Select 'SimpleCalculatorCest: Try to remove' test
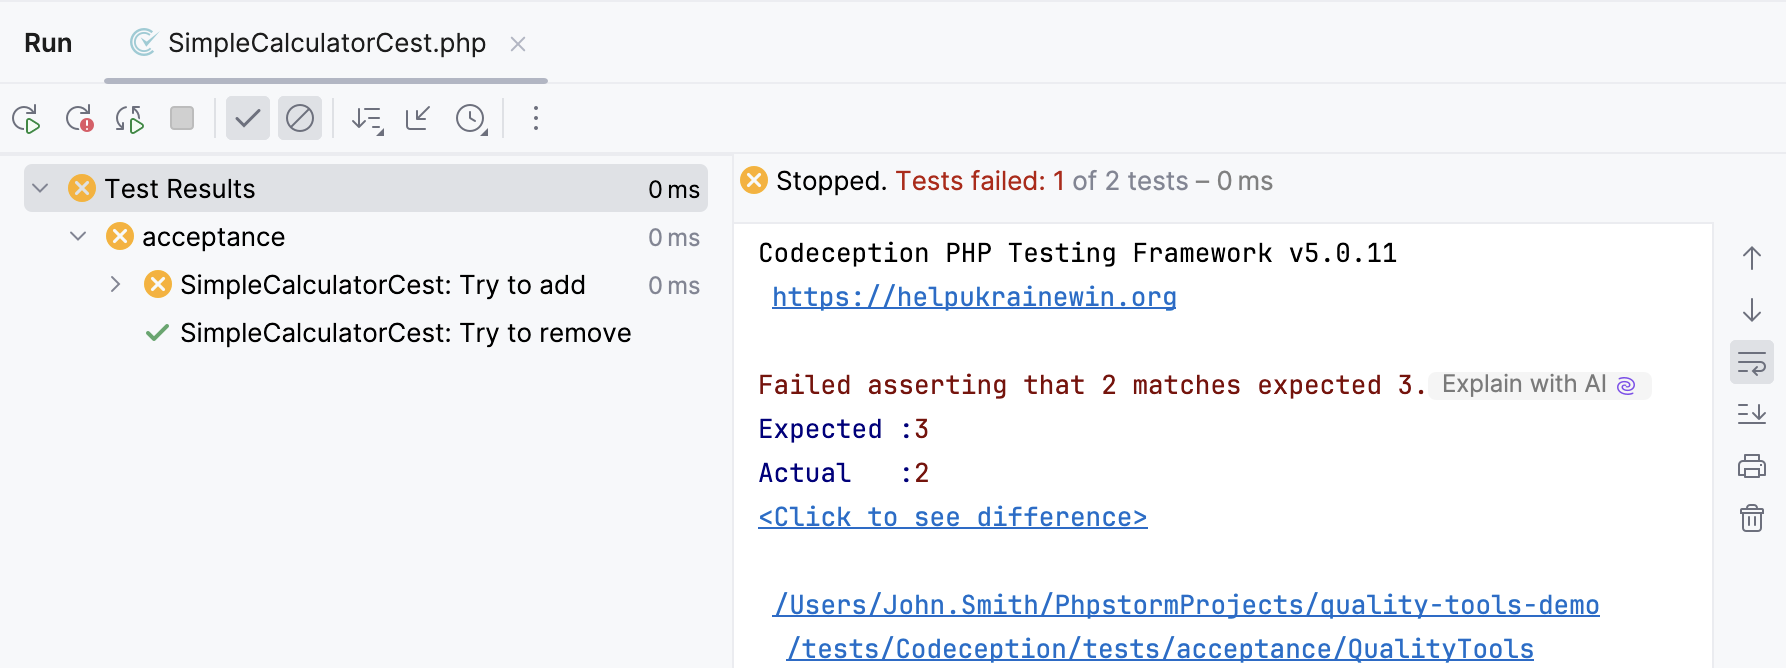 (x=404, y=332)
